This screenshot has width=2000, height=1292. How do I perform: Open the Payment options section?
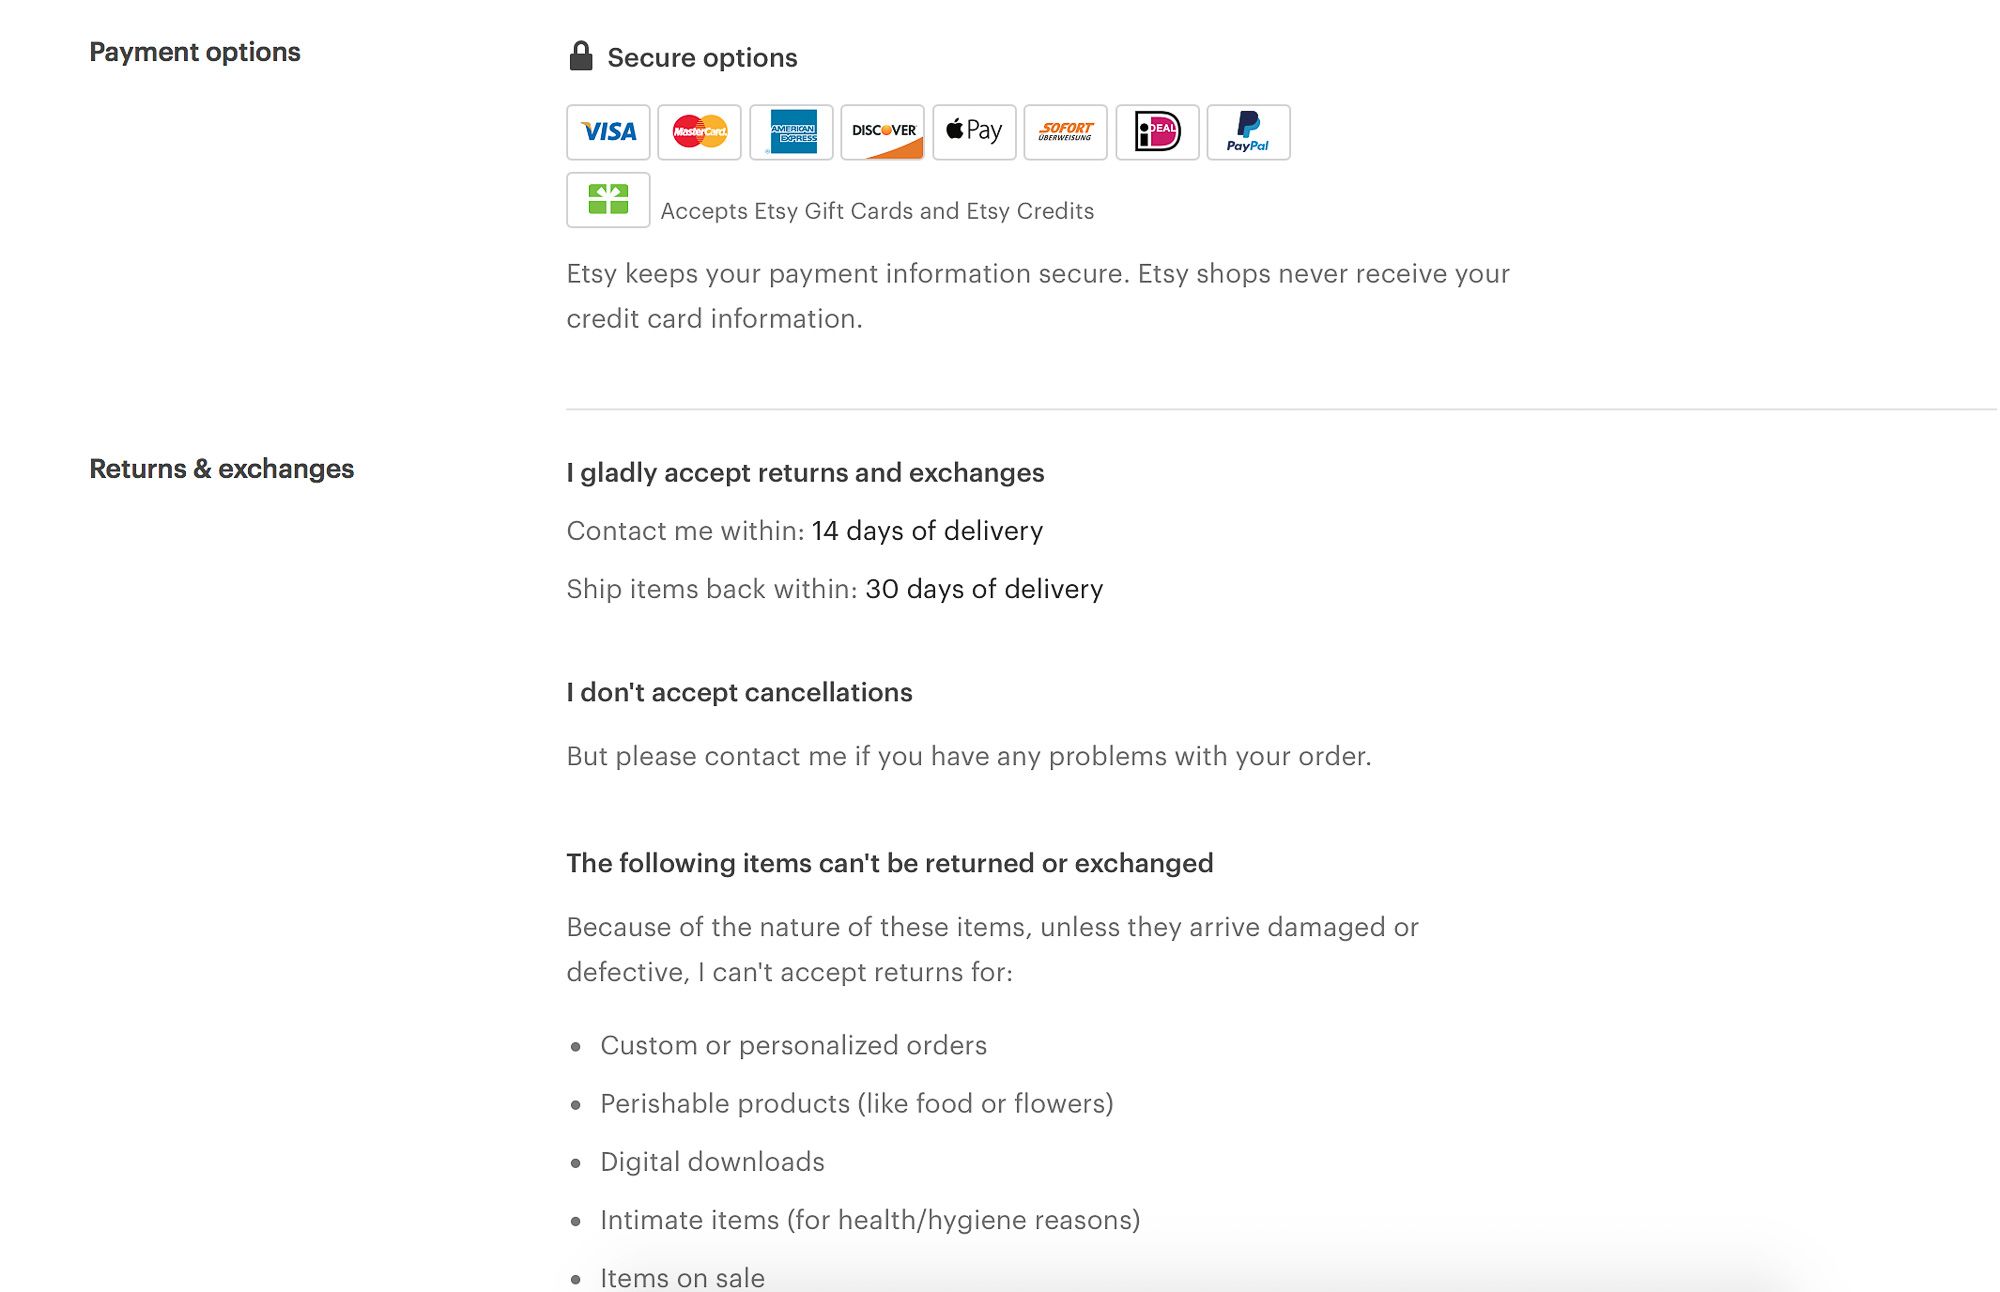point(195,52)
